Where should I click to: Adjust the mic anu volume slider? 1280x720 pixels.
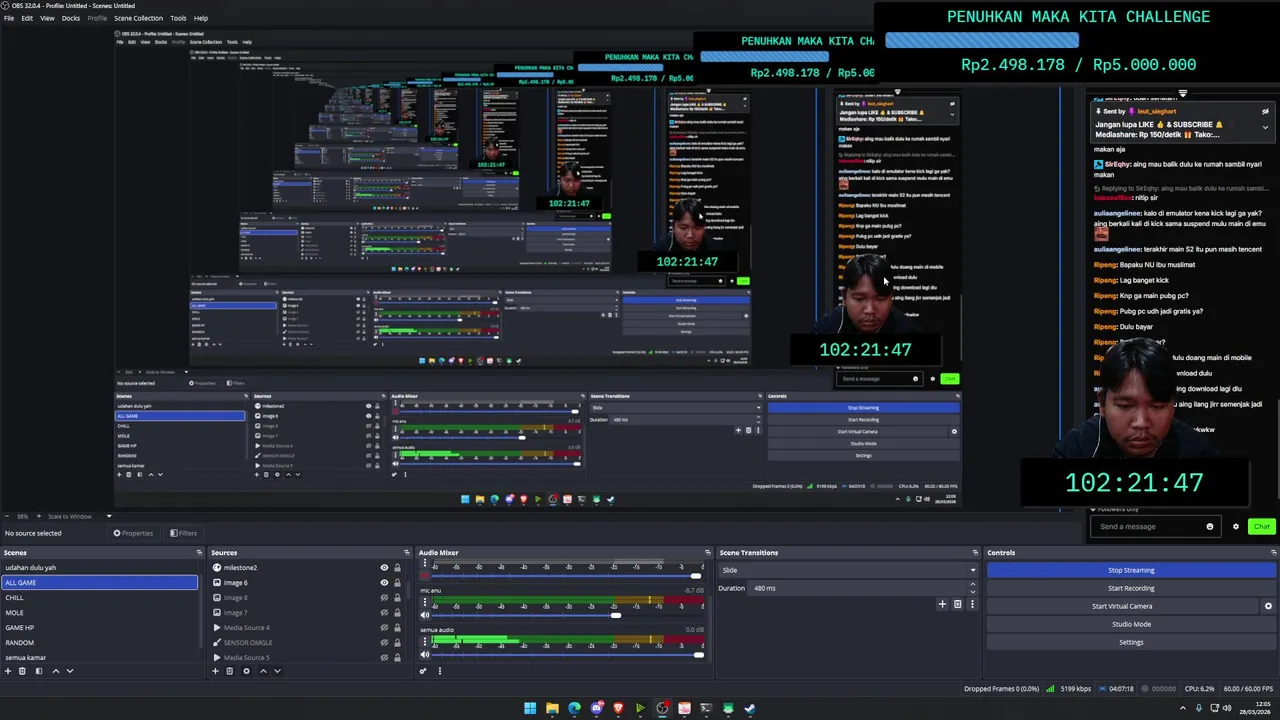pyautogui.click(x=616, y=615)
